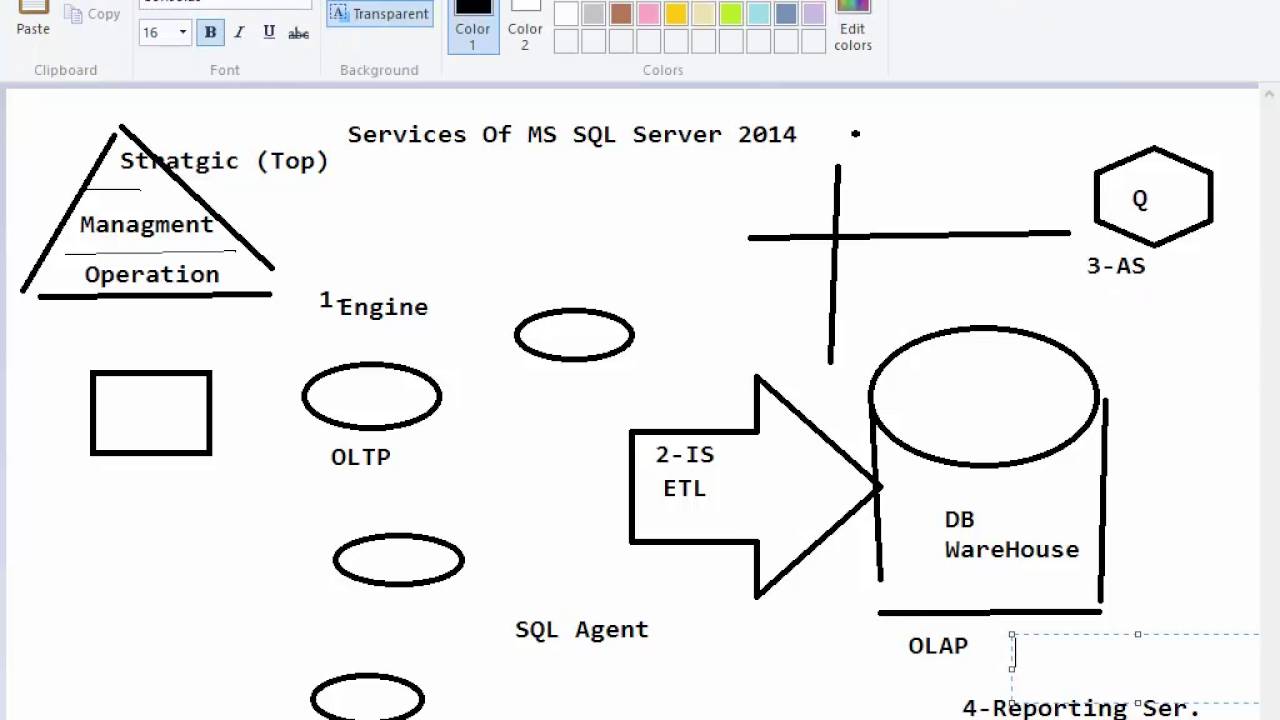The width and height of the screenshot is (1280, 720).
Task: Pick the blue-gray color swatch
Action: [x=786, y=14]
